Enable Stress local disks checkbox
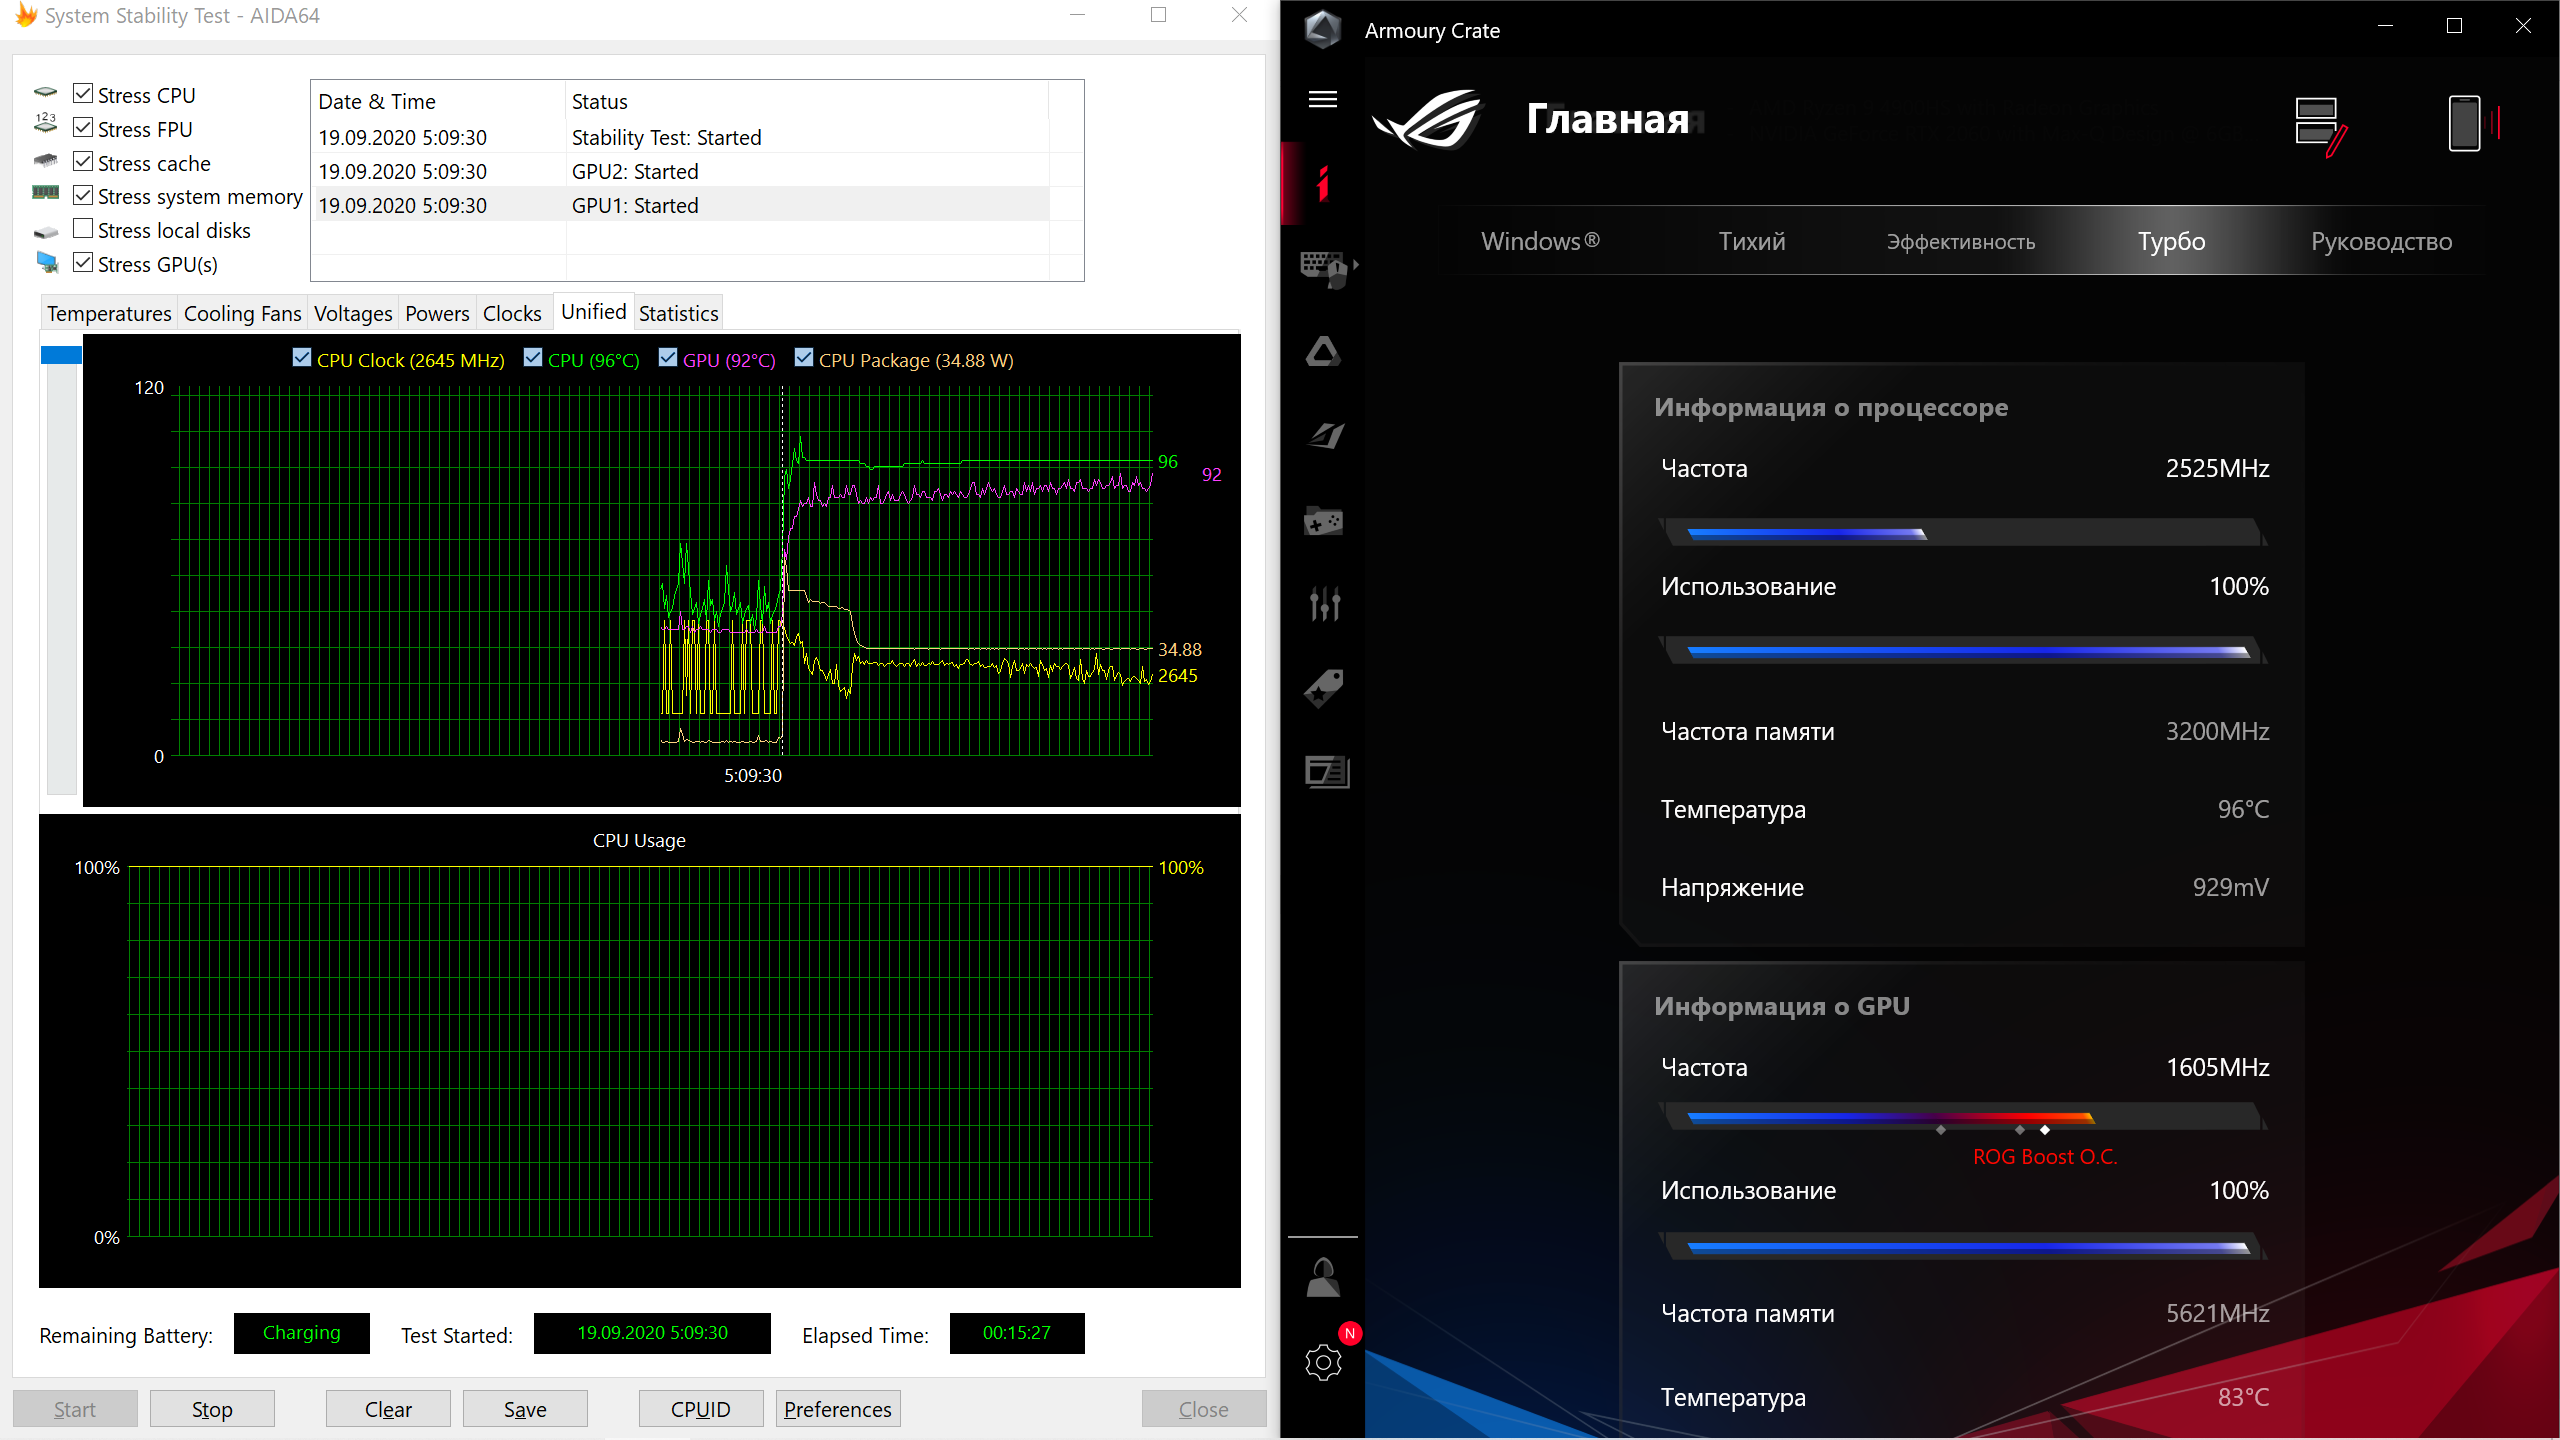Image resolution: width=2560 pixels, height=1440 pixels. (83, 229)
